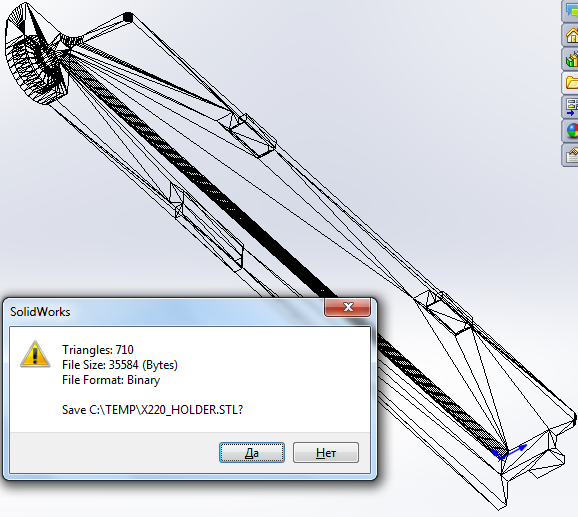Confirm STL save with Да button
This screenshot has width=578, height=517.
pyautogui.click(x=252, y=452)
